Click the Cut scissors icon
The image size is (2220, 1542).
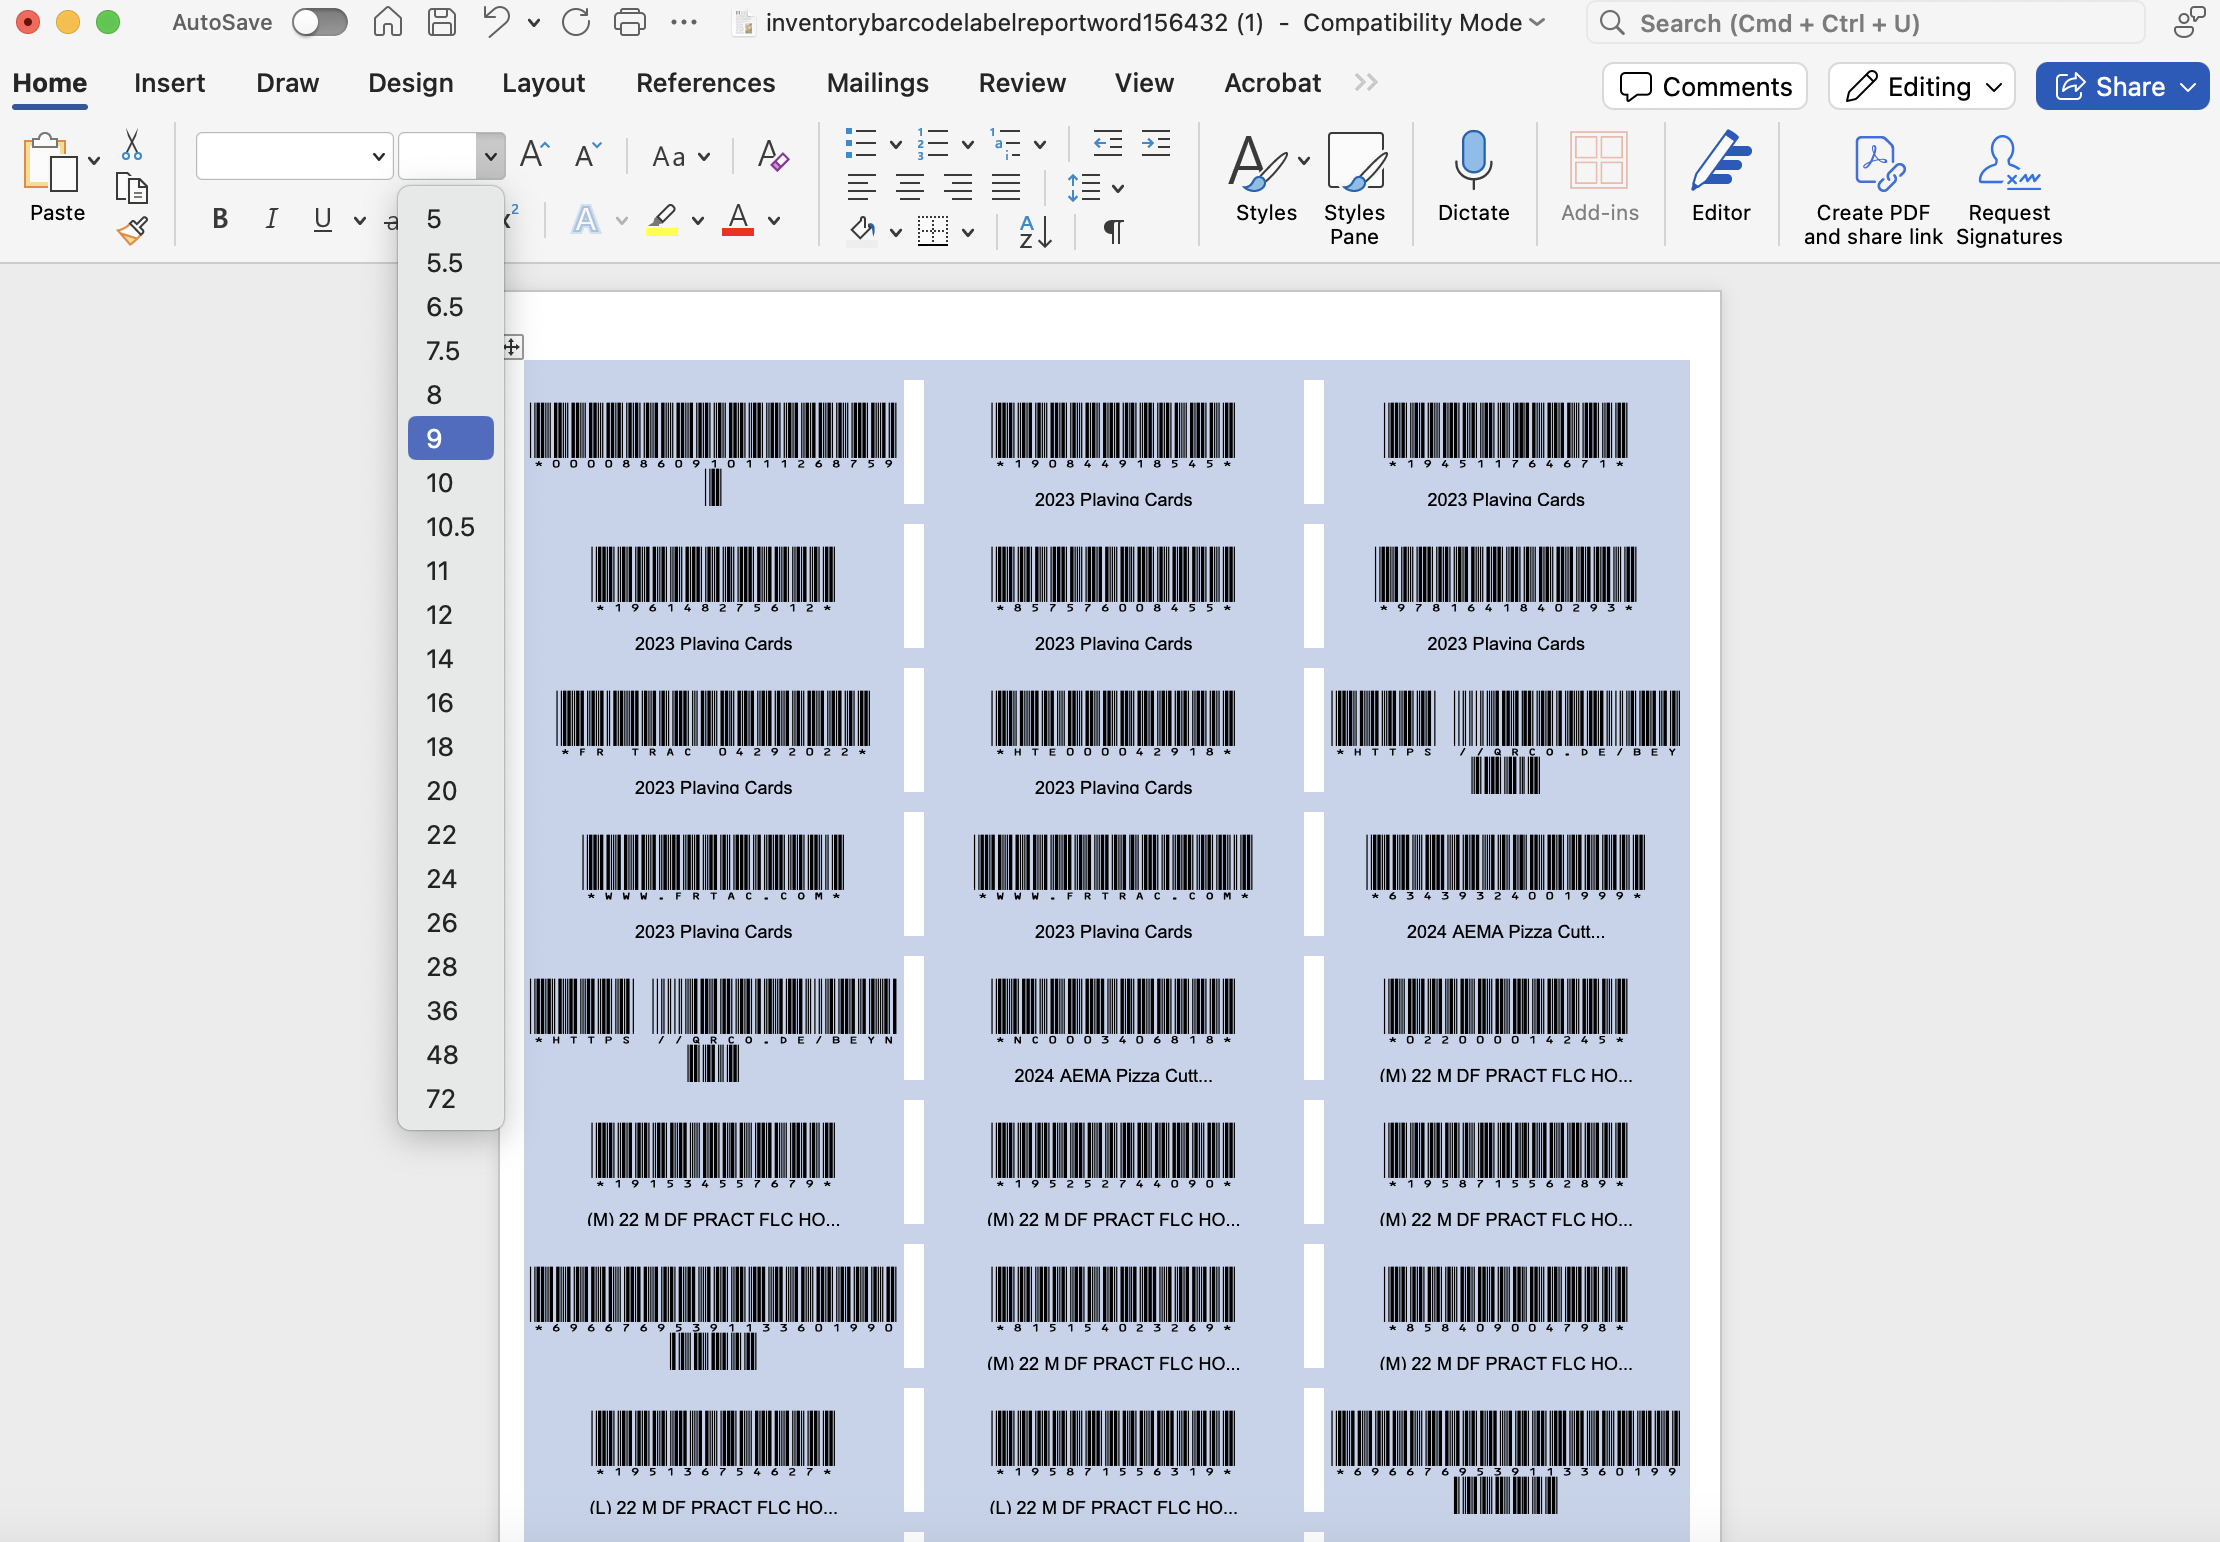point(132,146)
